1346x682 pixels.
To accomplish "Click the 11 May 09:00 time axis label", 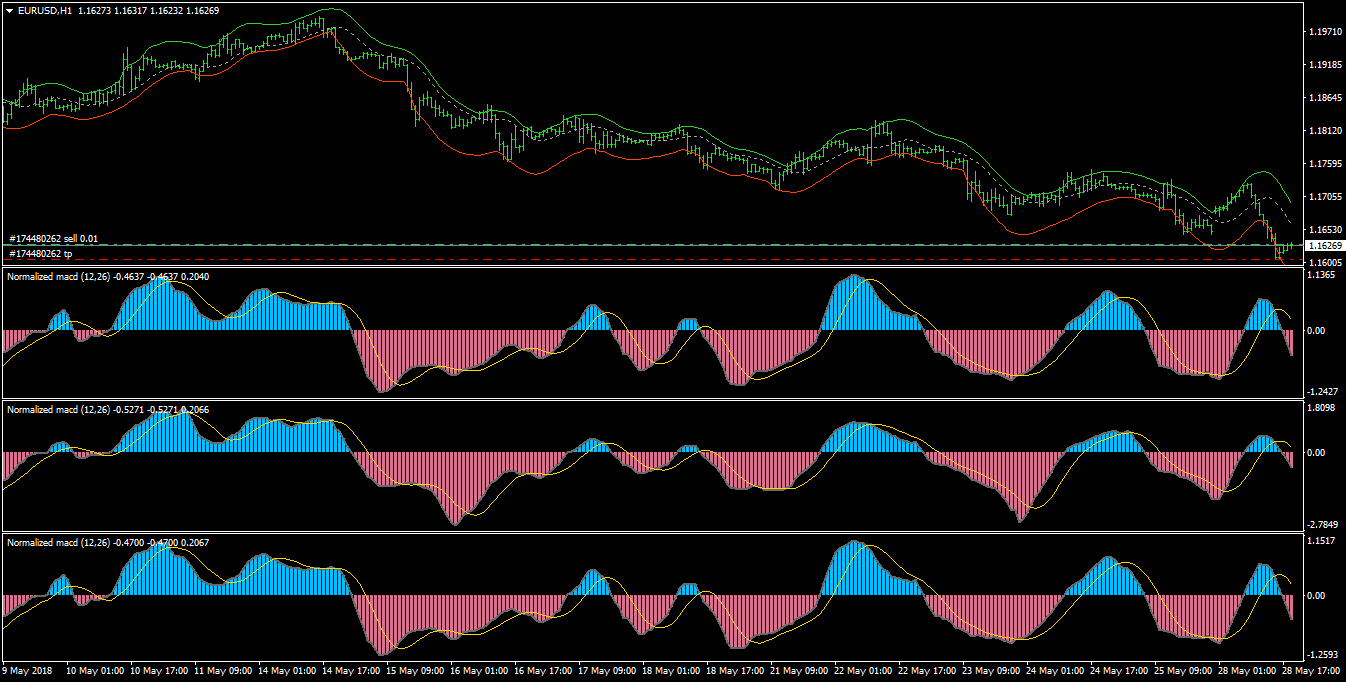I will click(224, 671).
